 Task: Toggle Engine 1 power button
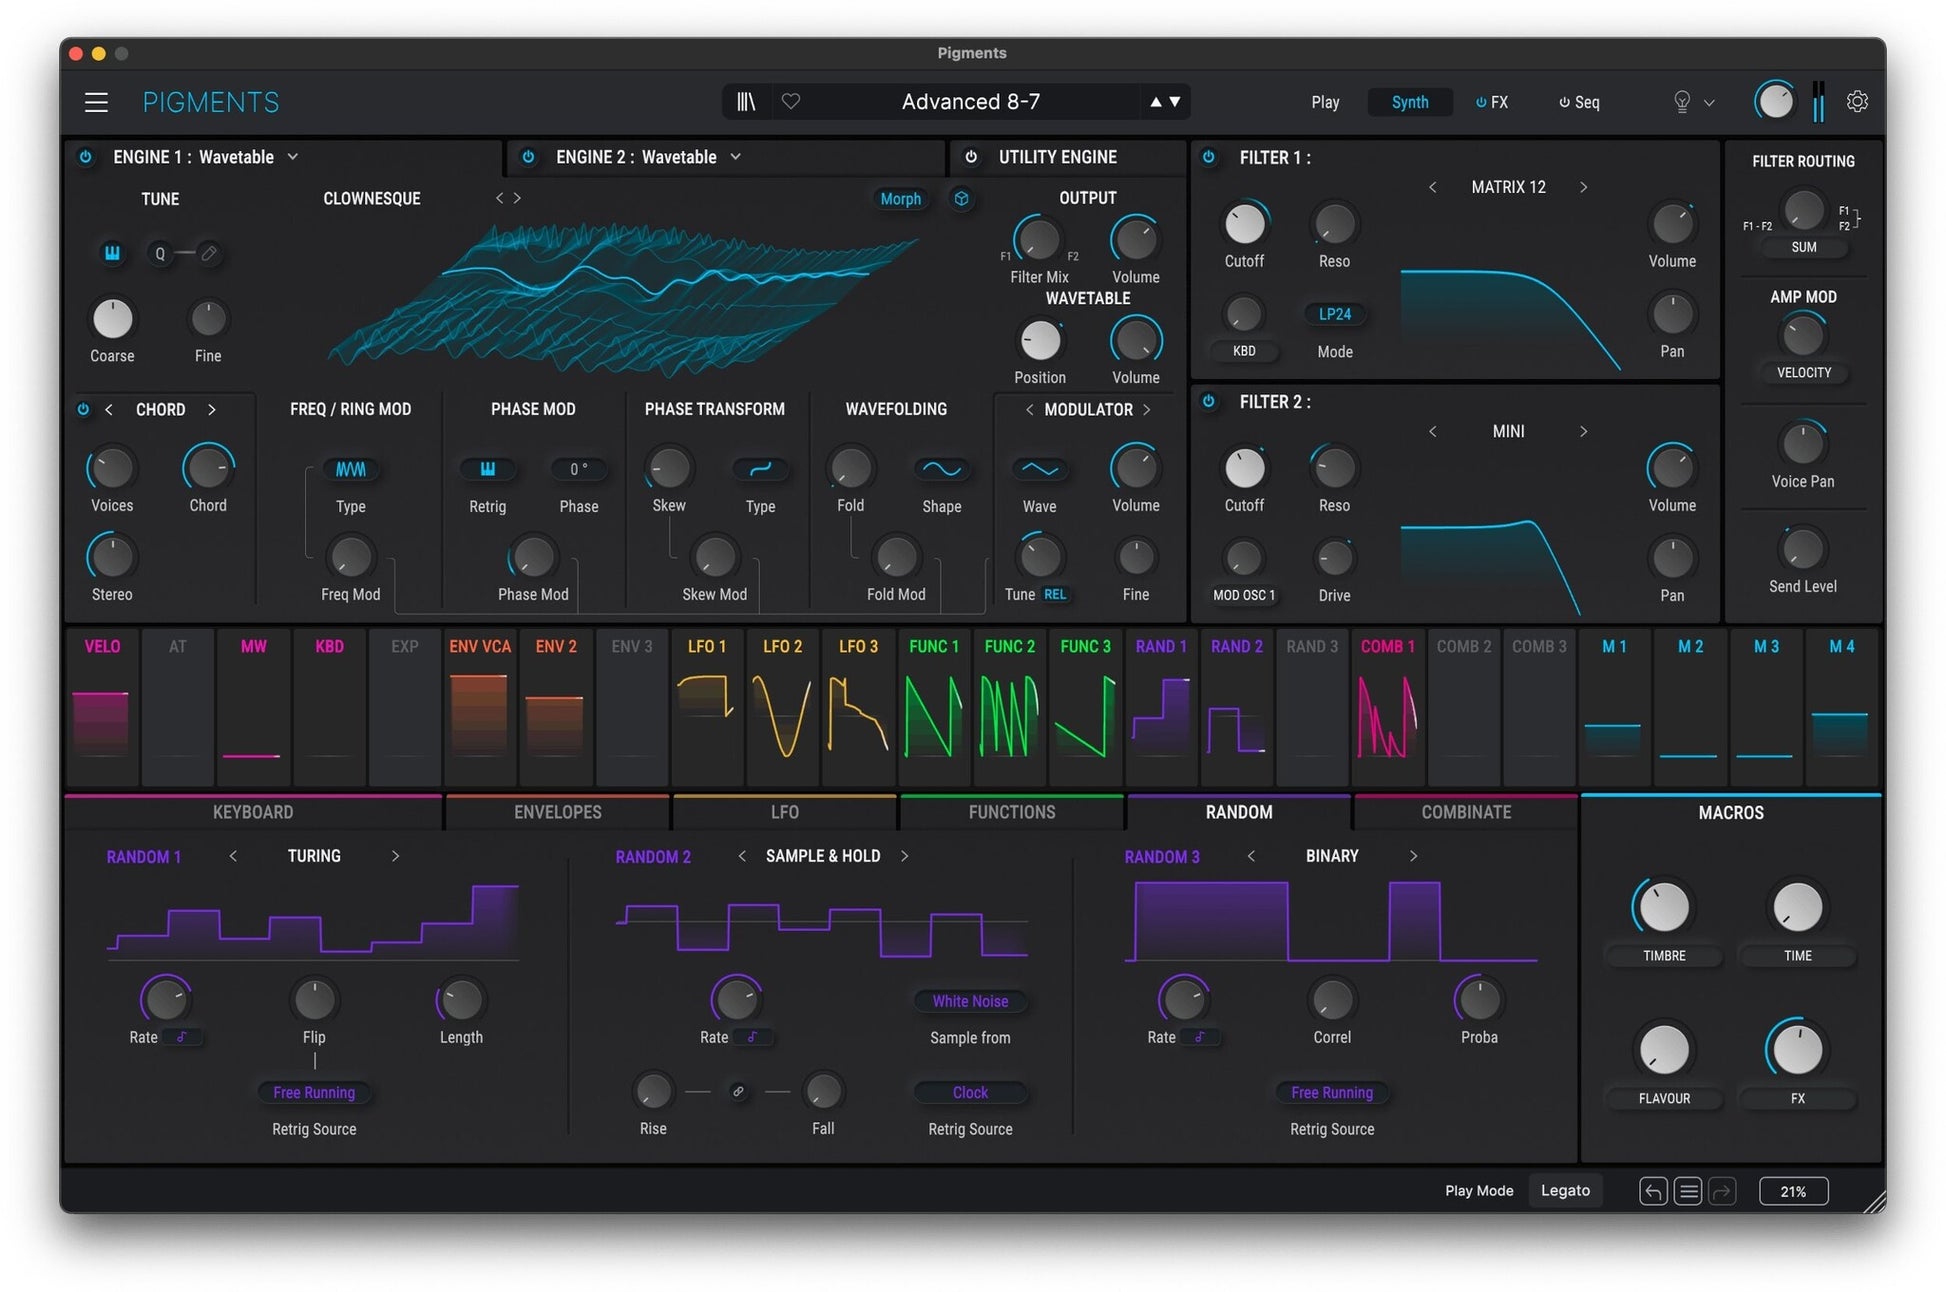[86, 157]
